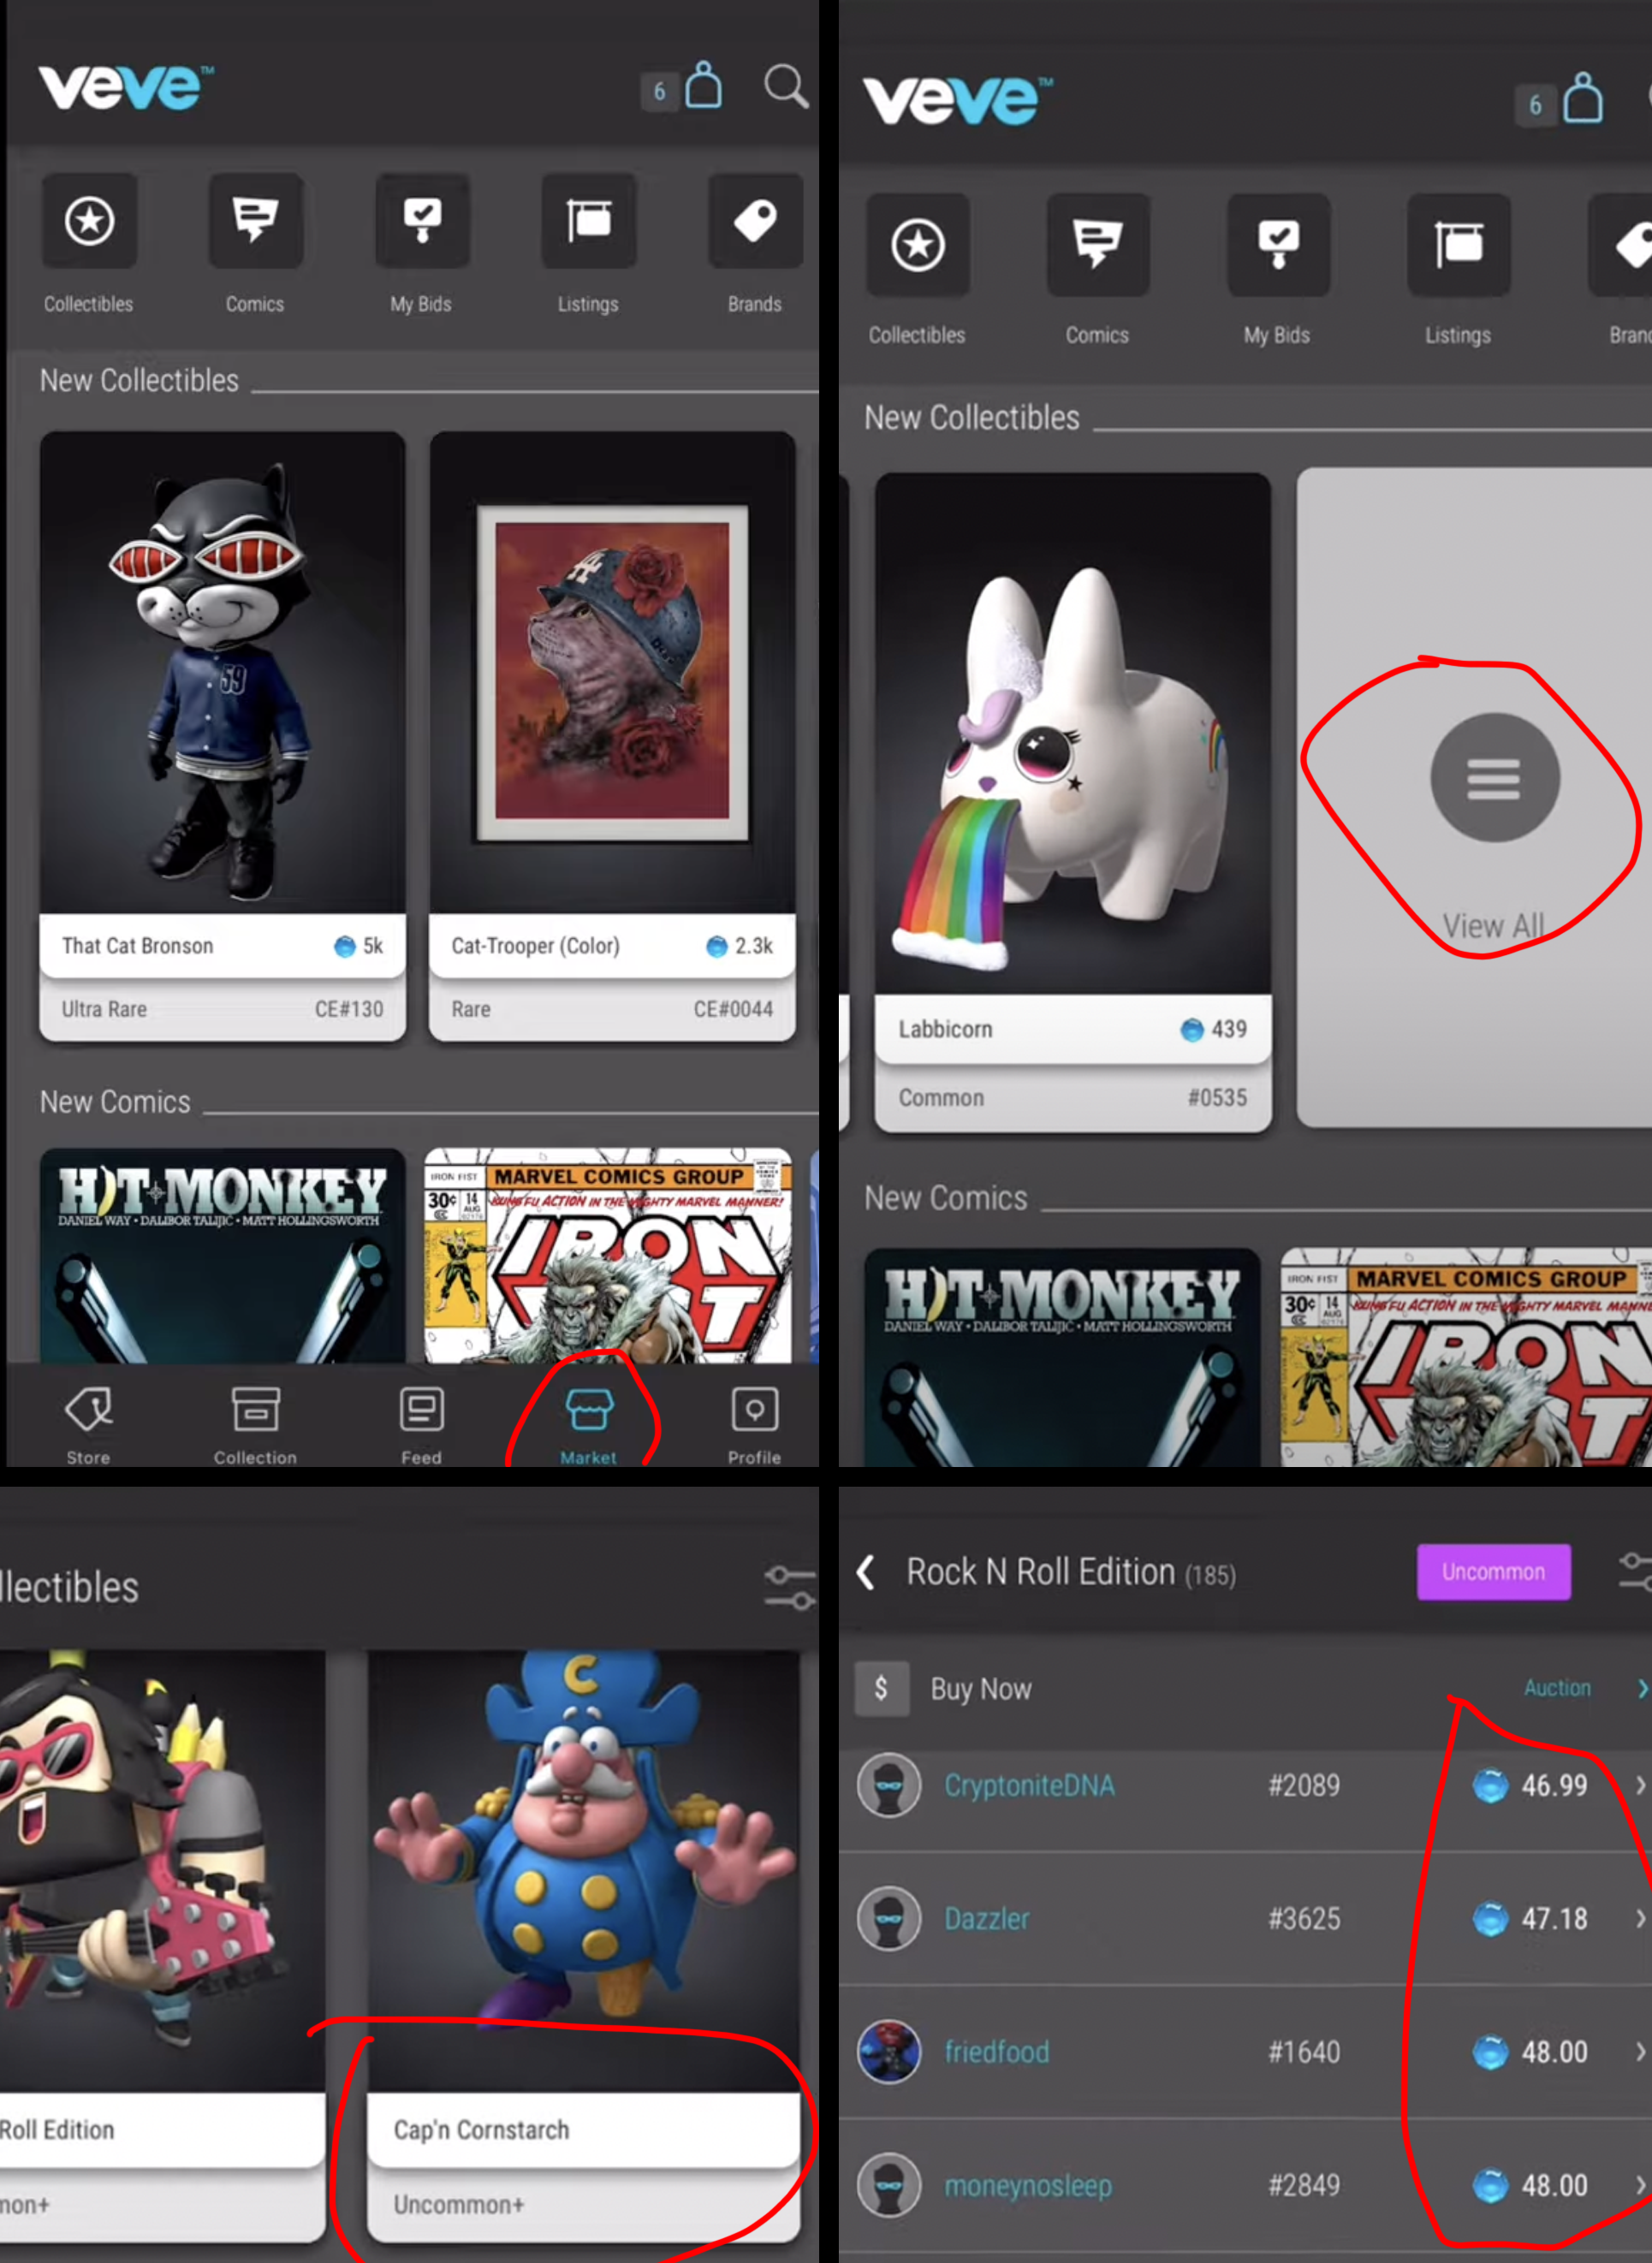Screen dimensions: 1652x2263
Task: Open Comics icon on the That Cat Bronson screen
Action: coord(255,221)
